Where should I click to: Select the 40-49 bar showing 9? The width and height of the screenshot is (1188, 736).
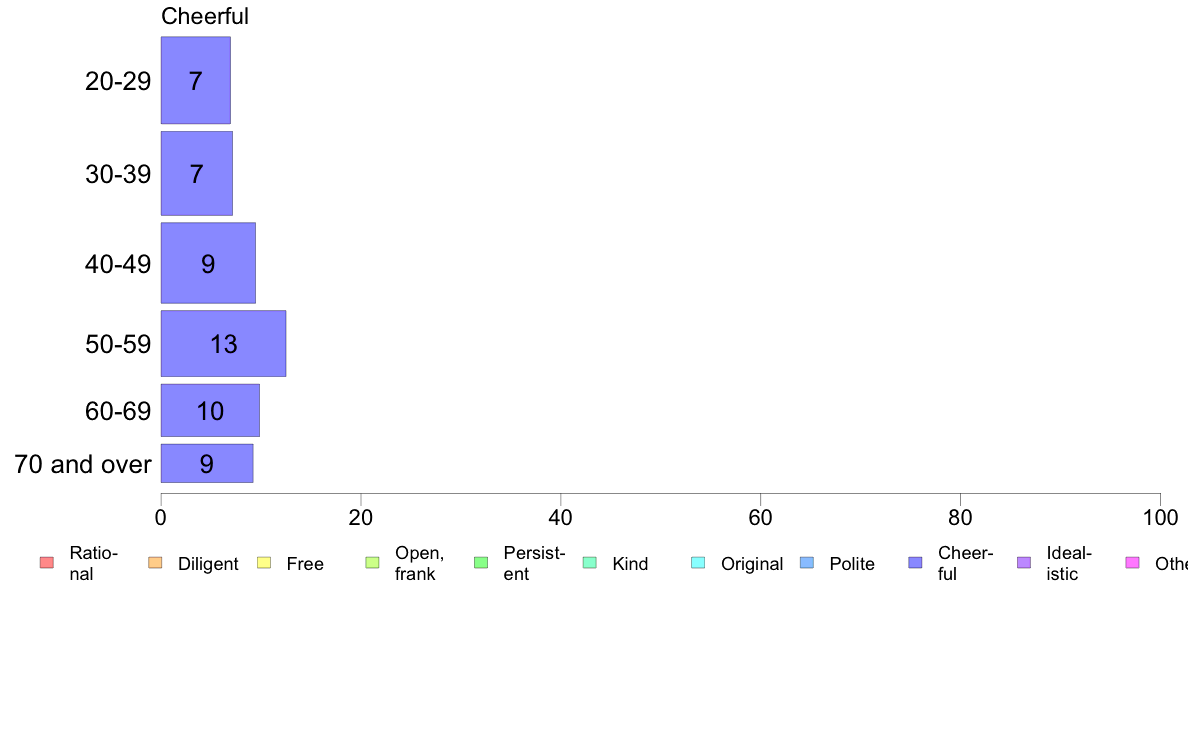208,264
